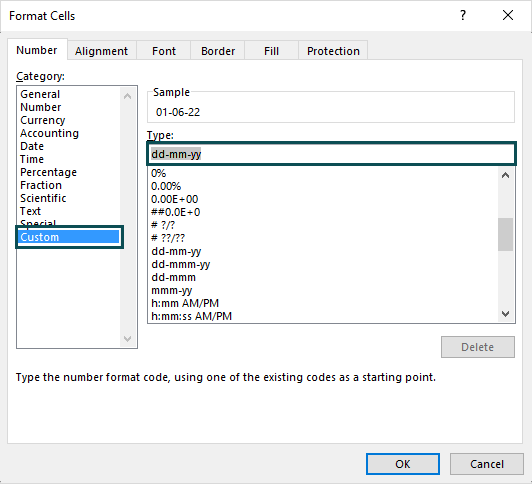Select the Custom category
Viewport: 532px width, 484px height.
pos(69,237)
